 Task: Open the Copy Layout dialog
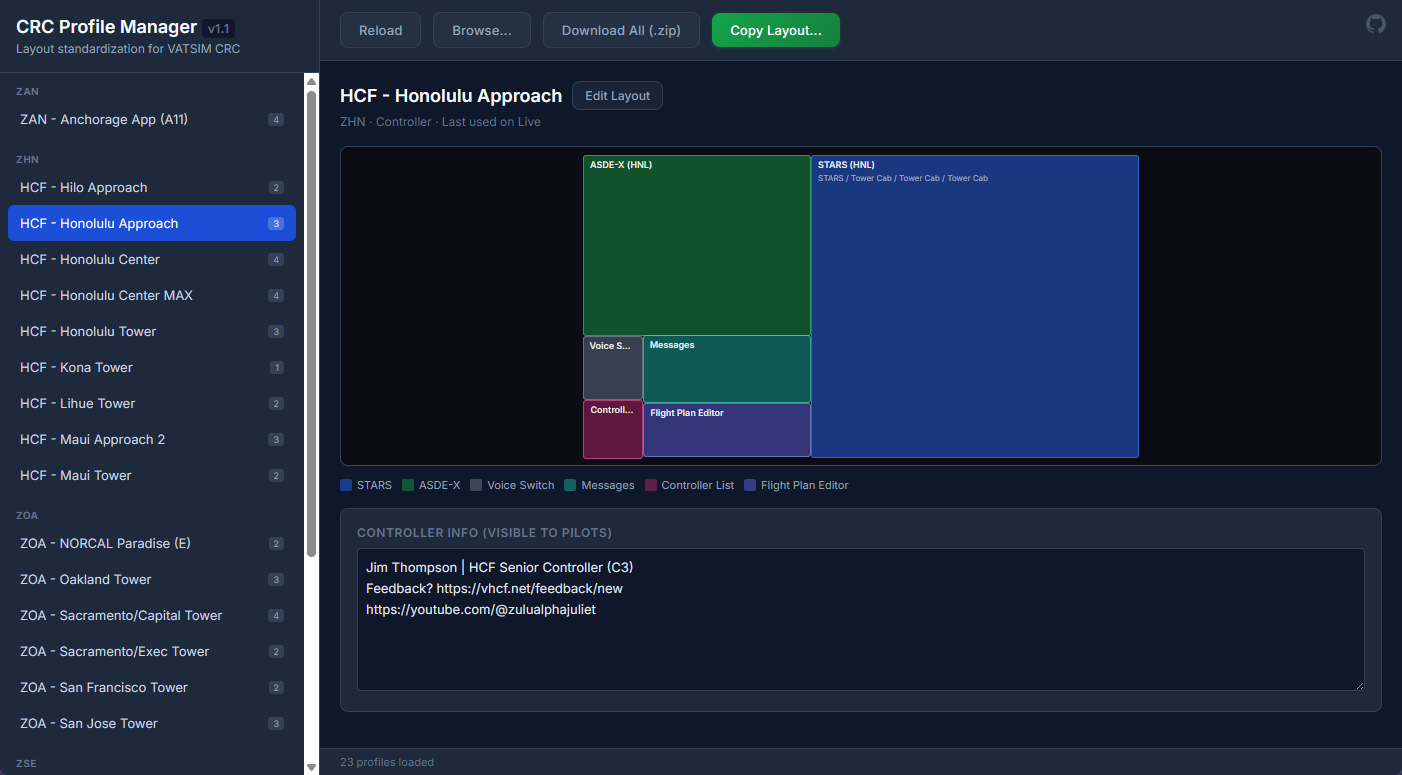point(776,30)
